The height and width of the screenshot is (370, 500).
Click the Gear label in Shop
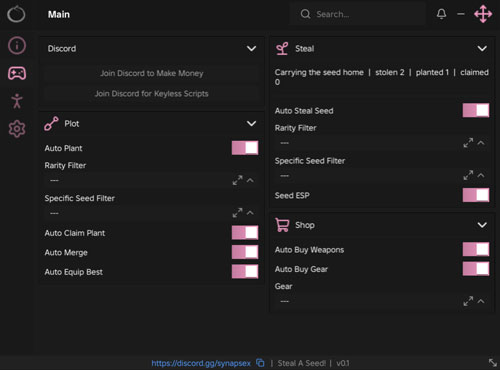click(x=283, y=286)
